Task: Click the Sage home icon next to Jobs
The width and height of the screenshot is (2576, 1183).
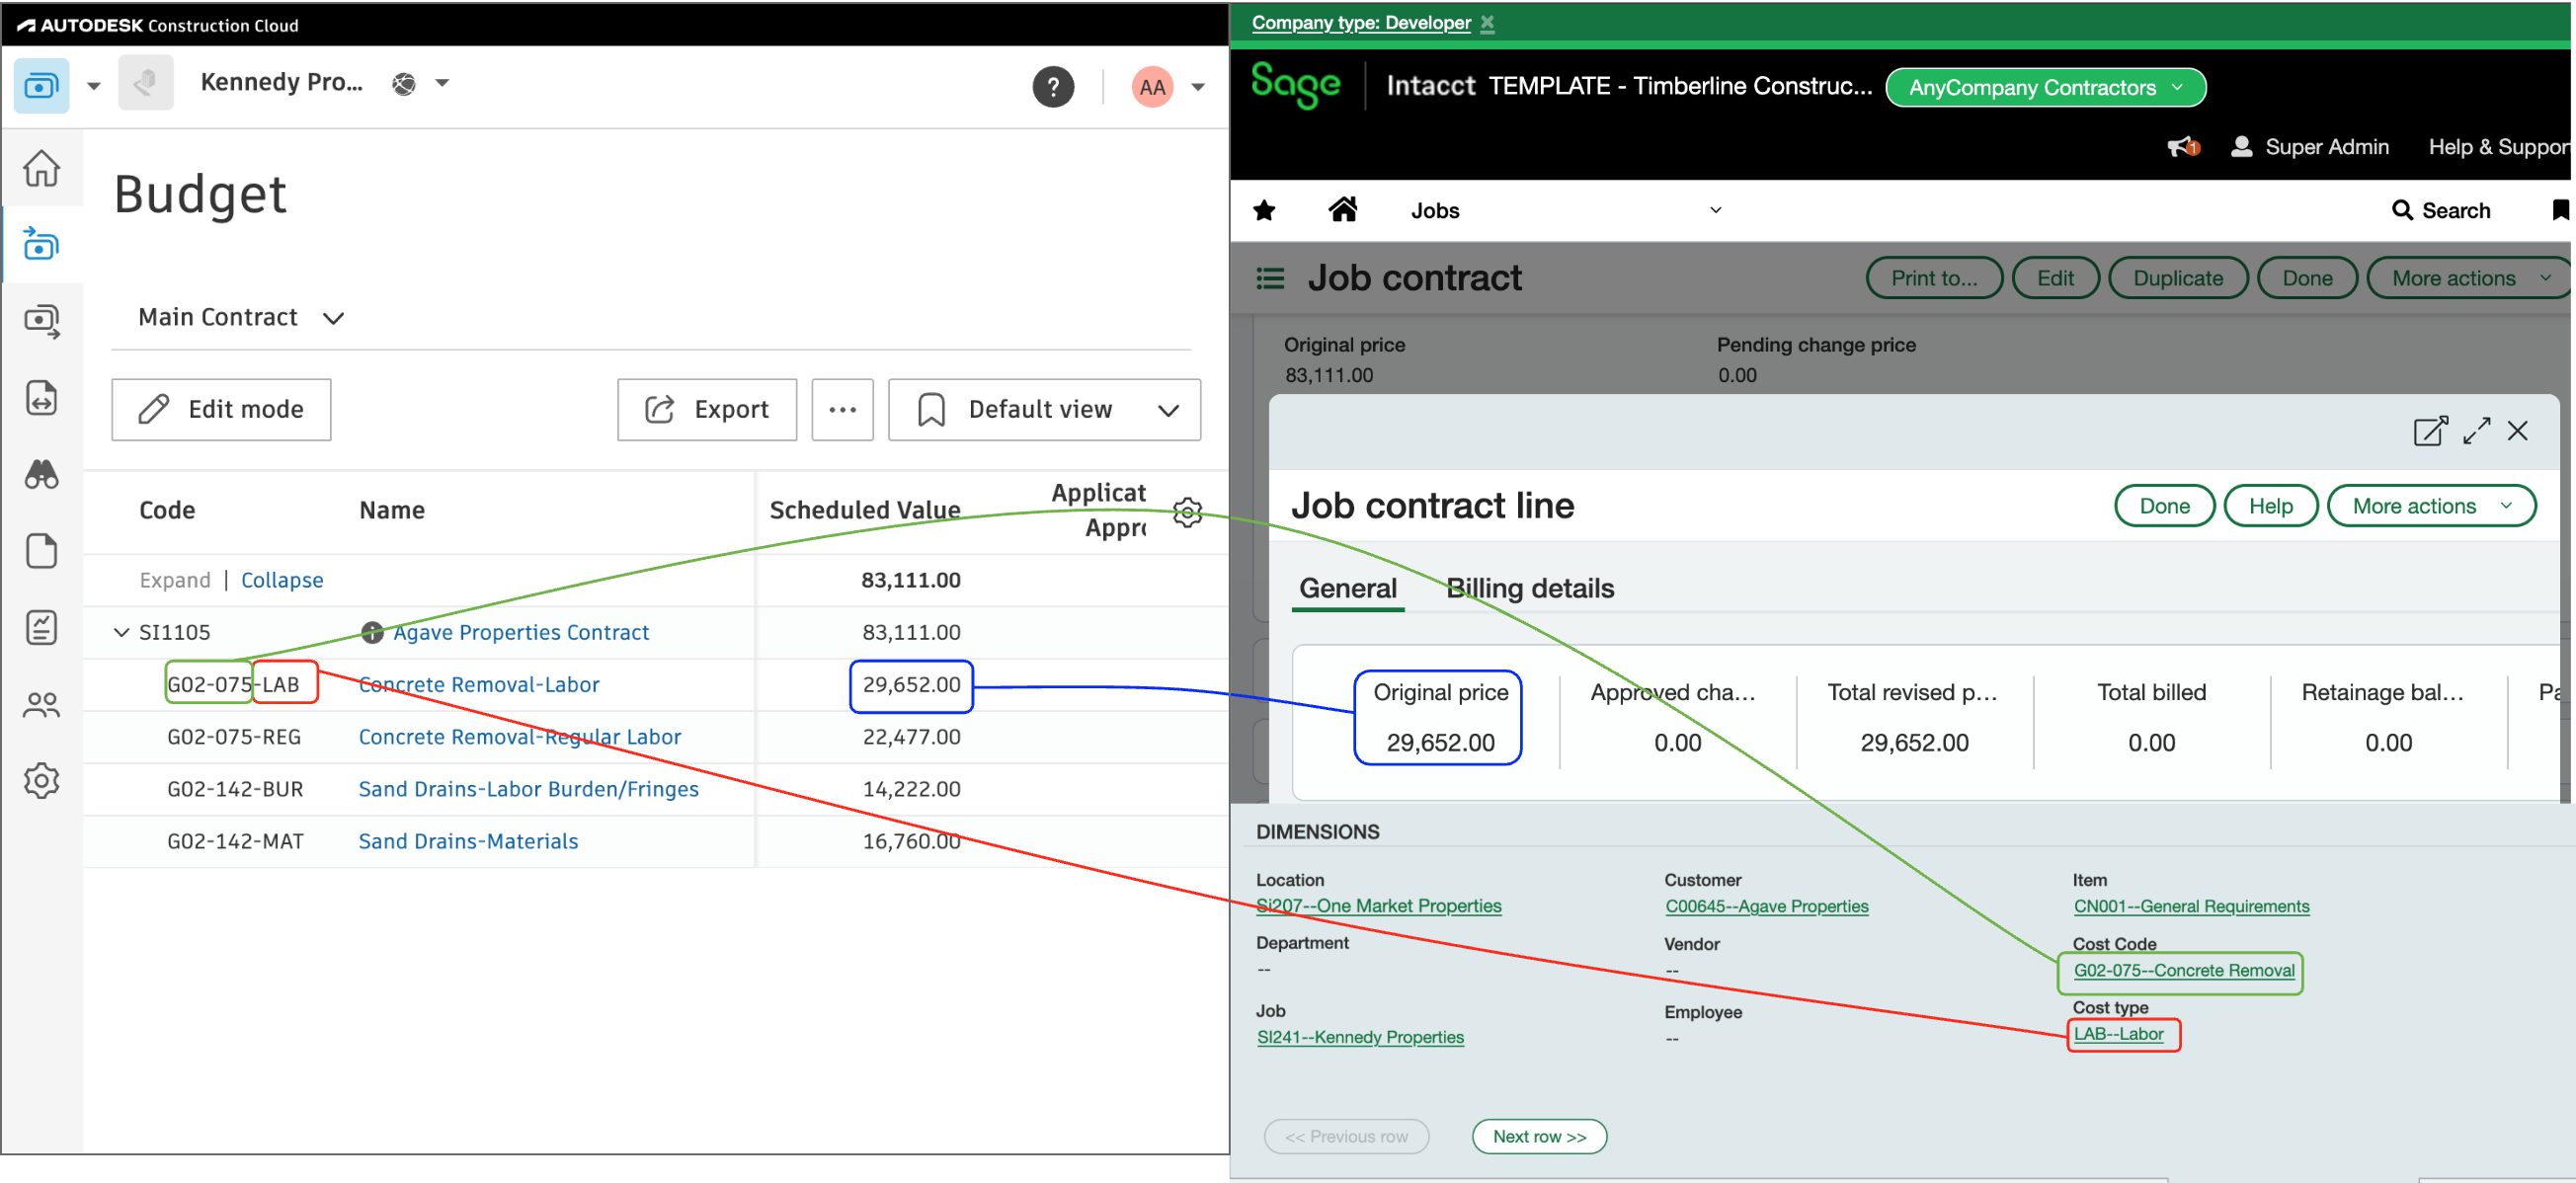Action: coord(1344,210)
